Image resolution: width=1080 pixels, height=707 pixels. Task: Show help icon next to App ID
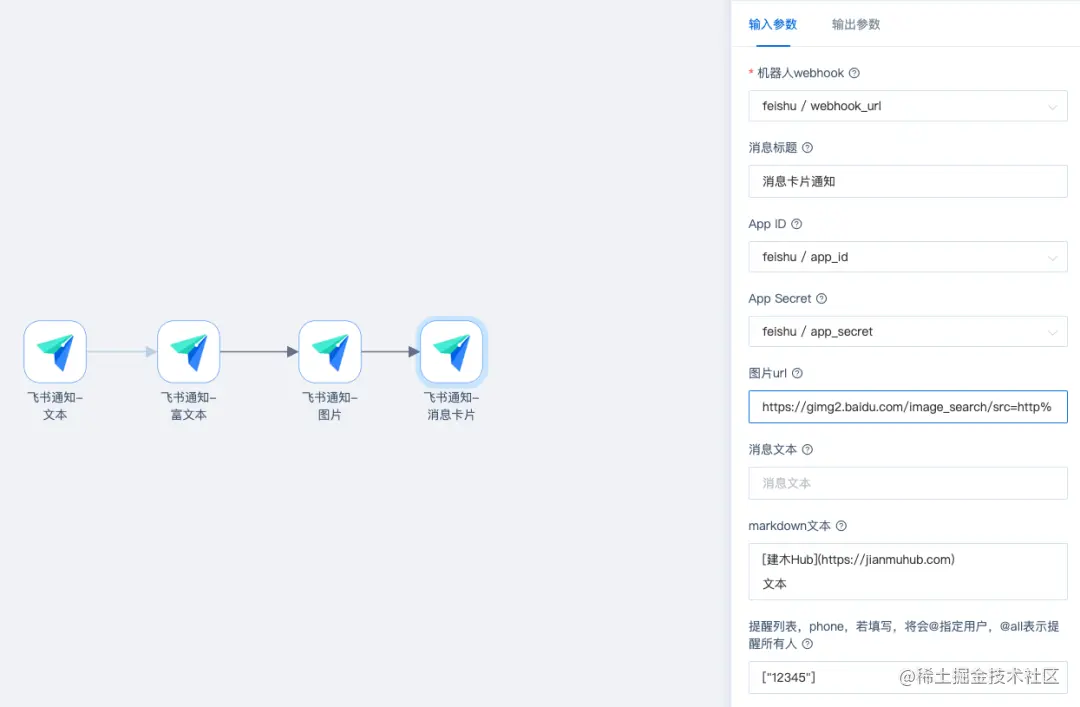796,224
